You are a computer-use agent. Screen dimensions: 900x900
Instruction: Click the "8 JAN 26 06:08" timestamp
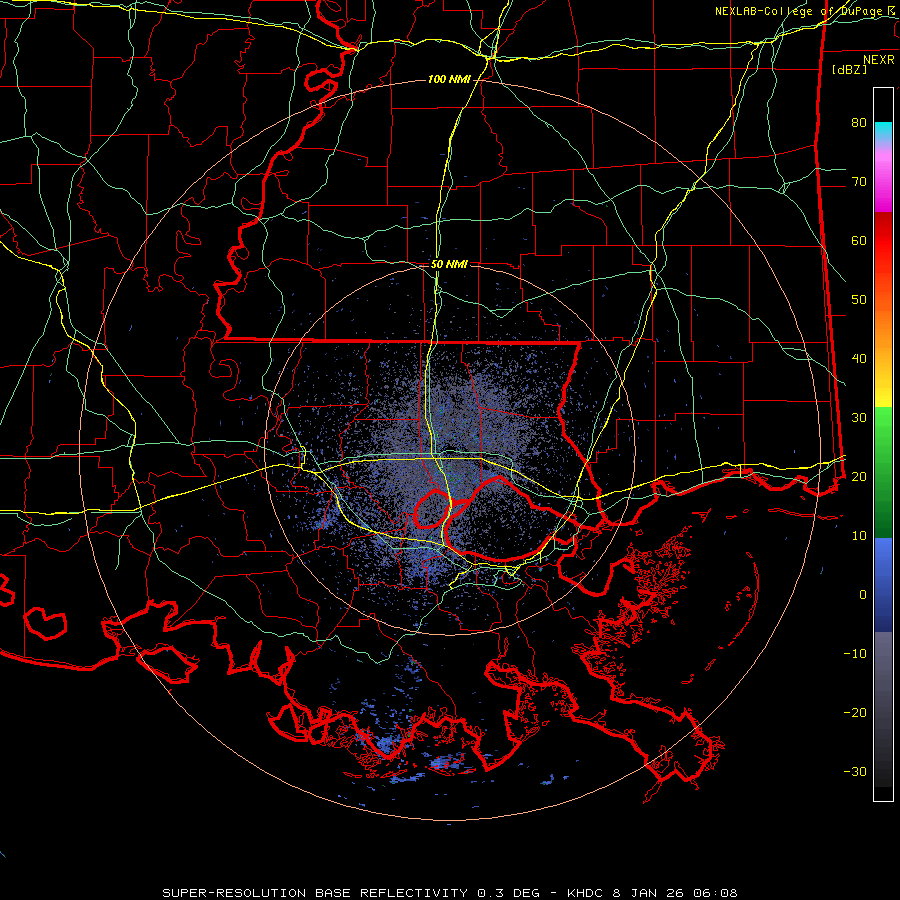tap(674, 893)
